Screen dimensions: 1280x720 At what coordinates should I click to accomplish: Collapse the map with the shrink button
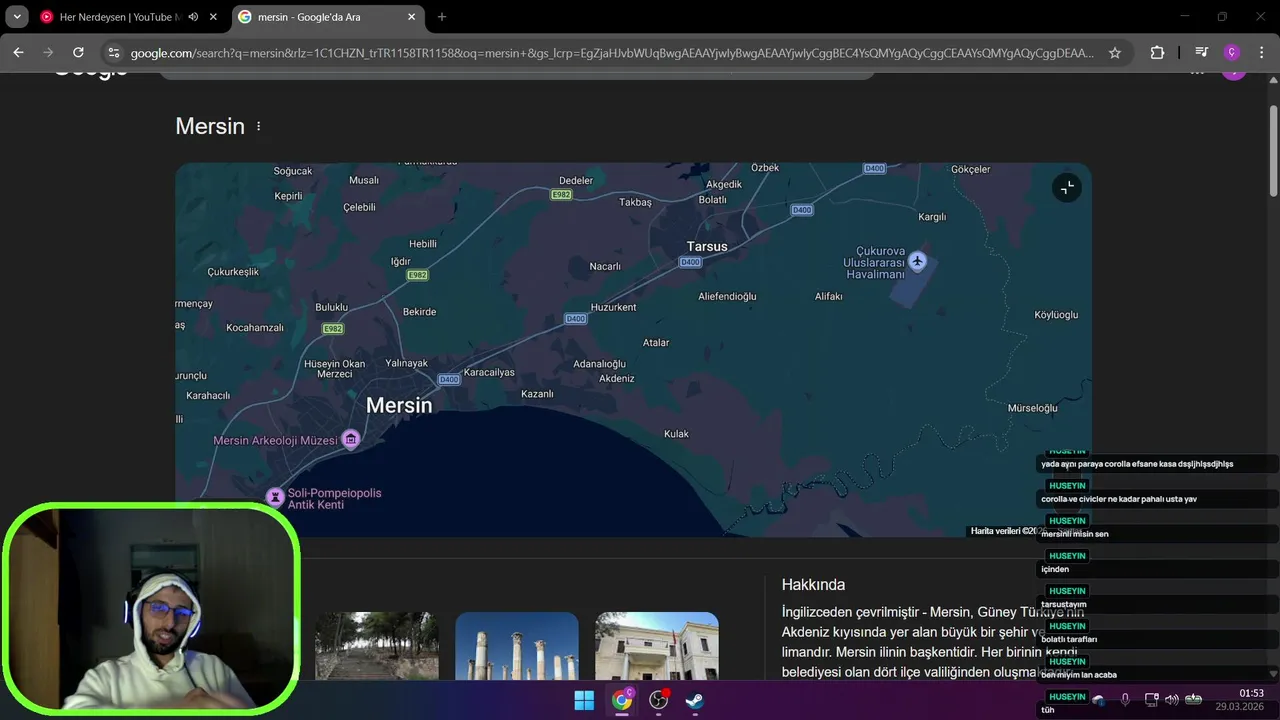pyautogui.click(x=1067, y=187)
